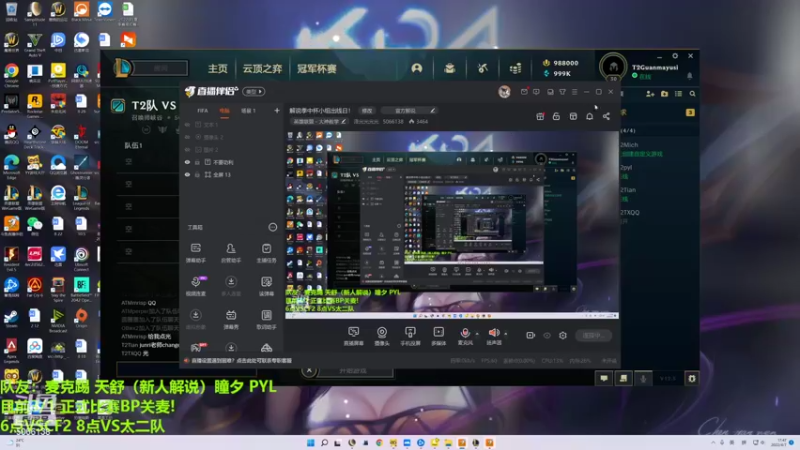Open the 云顶之弈 tab in the League client
Viewport: 800px width, 450px height.
point(262,68)
